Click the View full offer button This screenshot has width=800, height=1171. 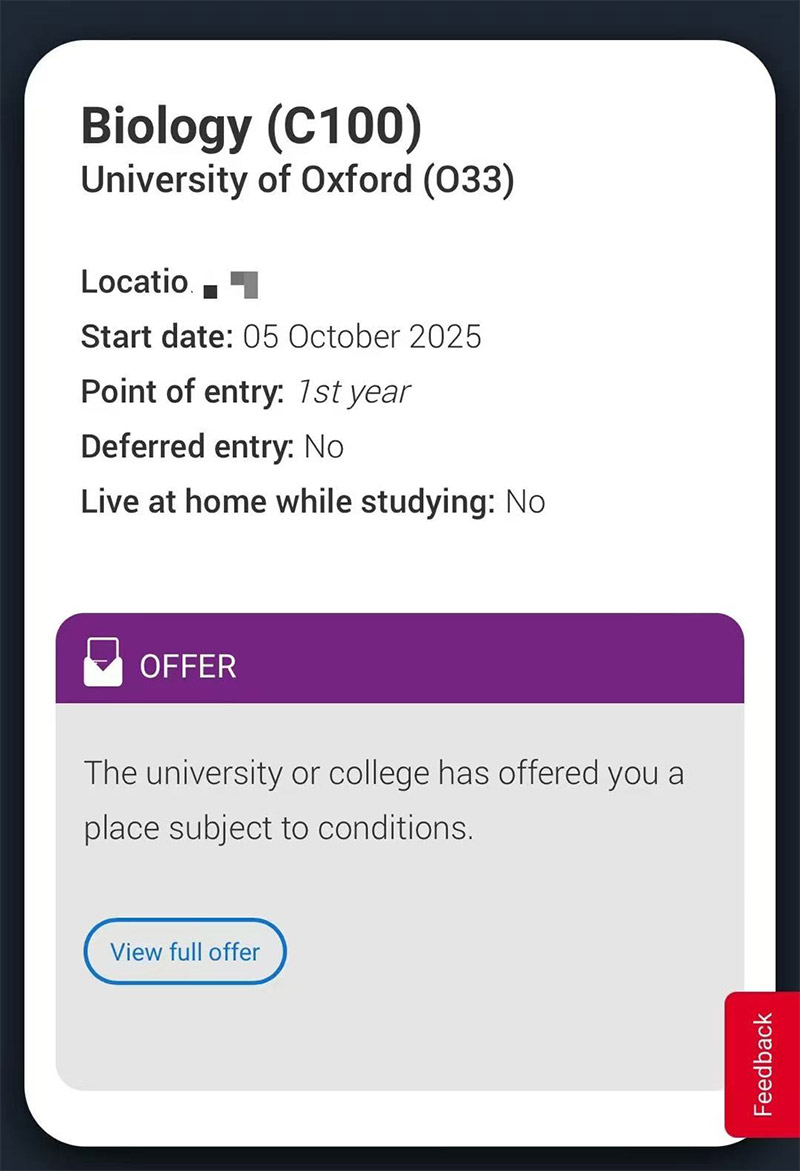[185, 951]
